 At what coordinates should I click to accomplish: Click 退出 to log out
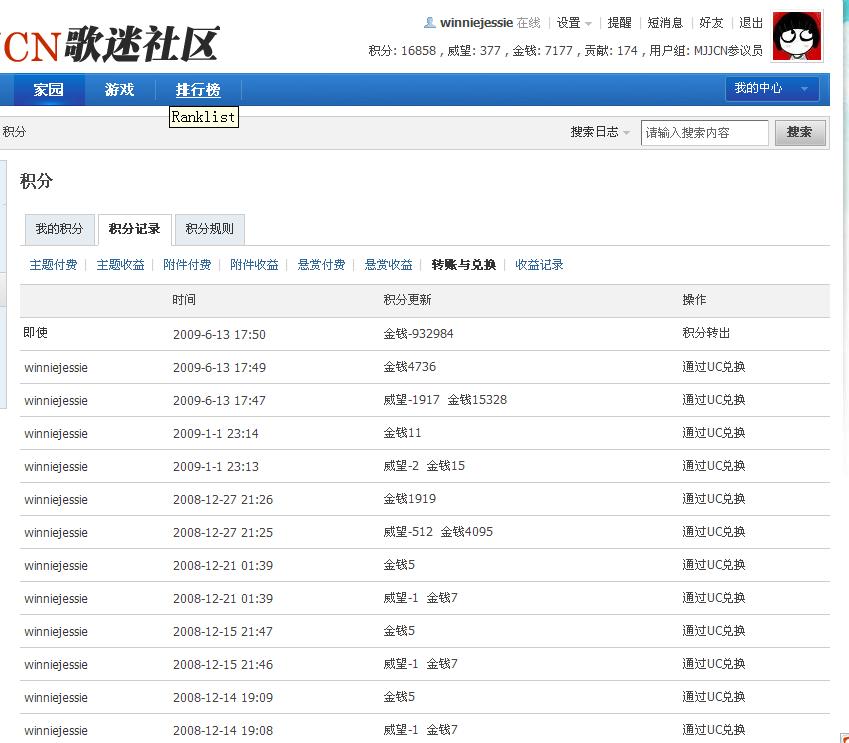click(x=750, y=23)
